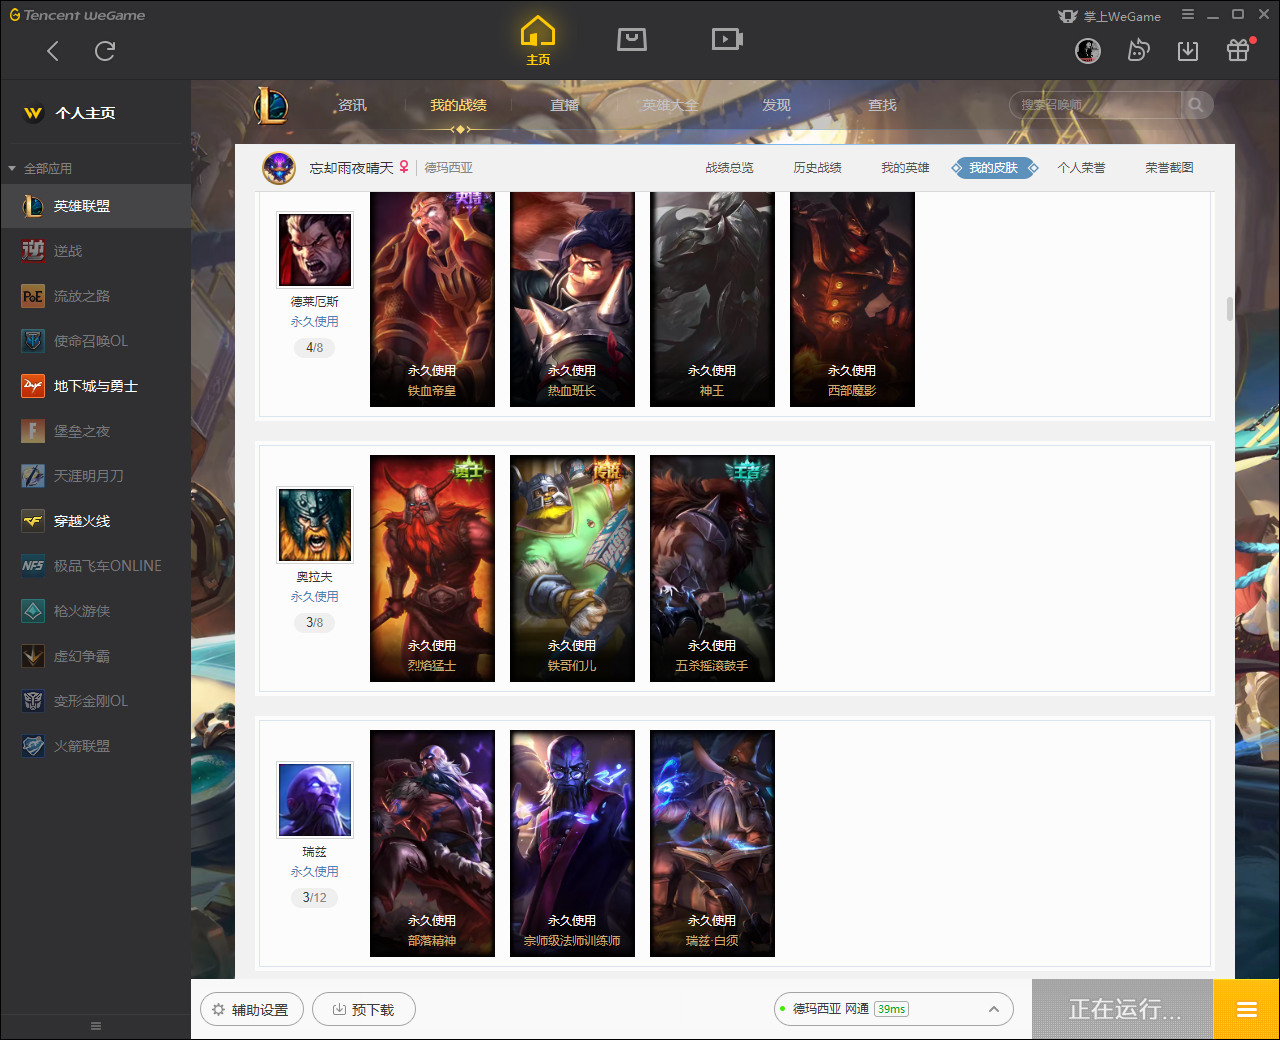The image size is (1280, 1040).
Task: Open the 部落精神 skin card
Action: point(432,843)
